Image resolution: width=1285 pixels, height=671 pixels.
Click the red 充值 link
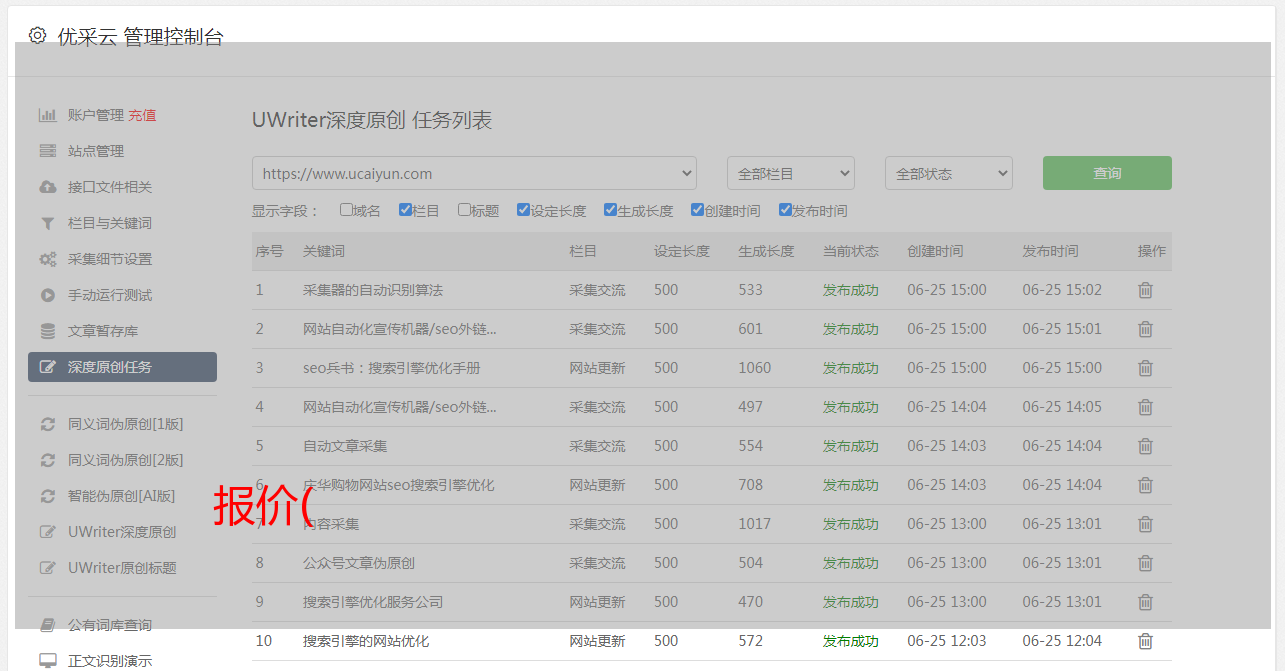pyautogui.click(x=142, y=115)
